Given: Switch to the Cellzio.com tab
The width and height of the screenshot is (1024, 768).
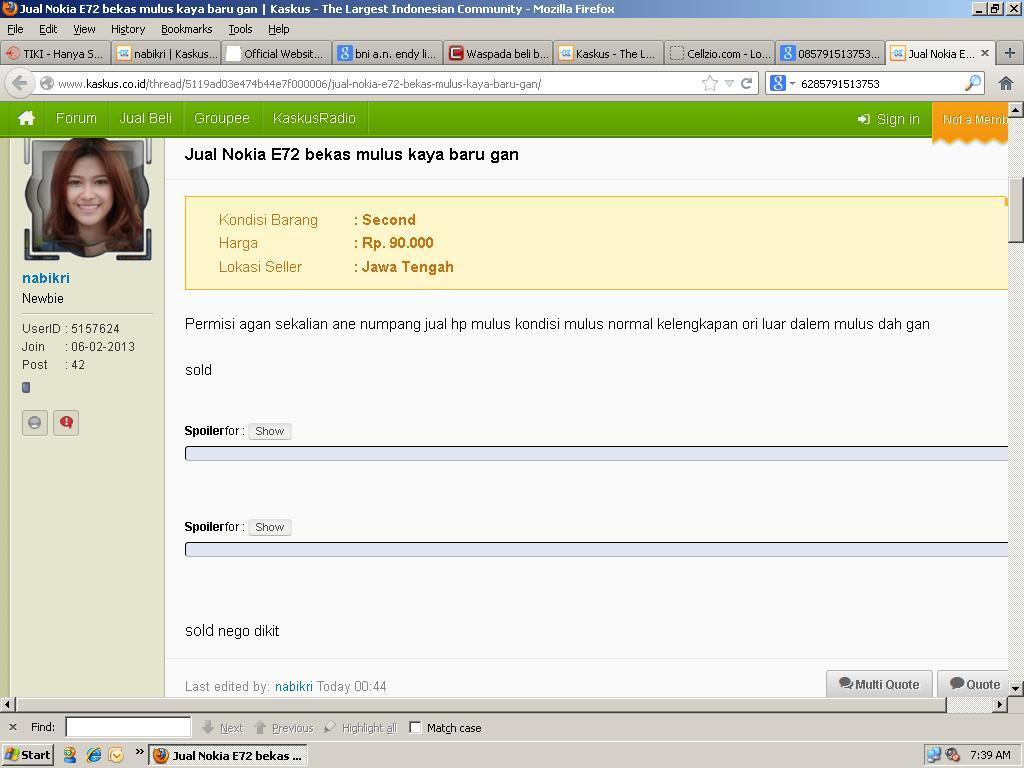Looking at the screenshot, I should pos(719,54).
